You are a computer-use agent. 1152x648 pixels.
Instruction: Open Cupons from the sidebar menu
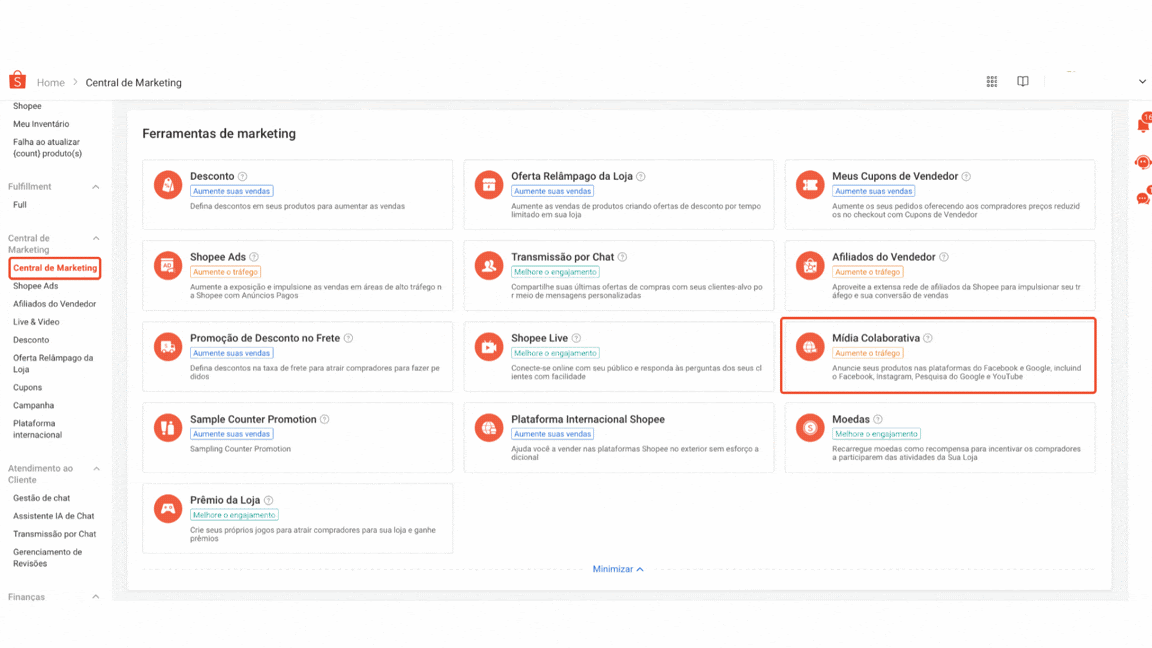(x=27, y=387)
